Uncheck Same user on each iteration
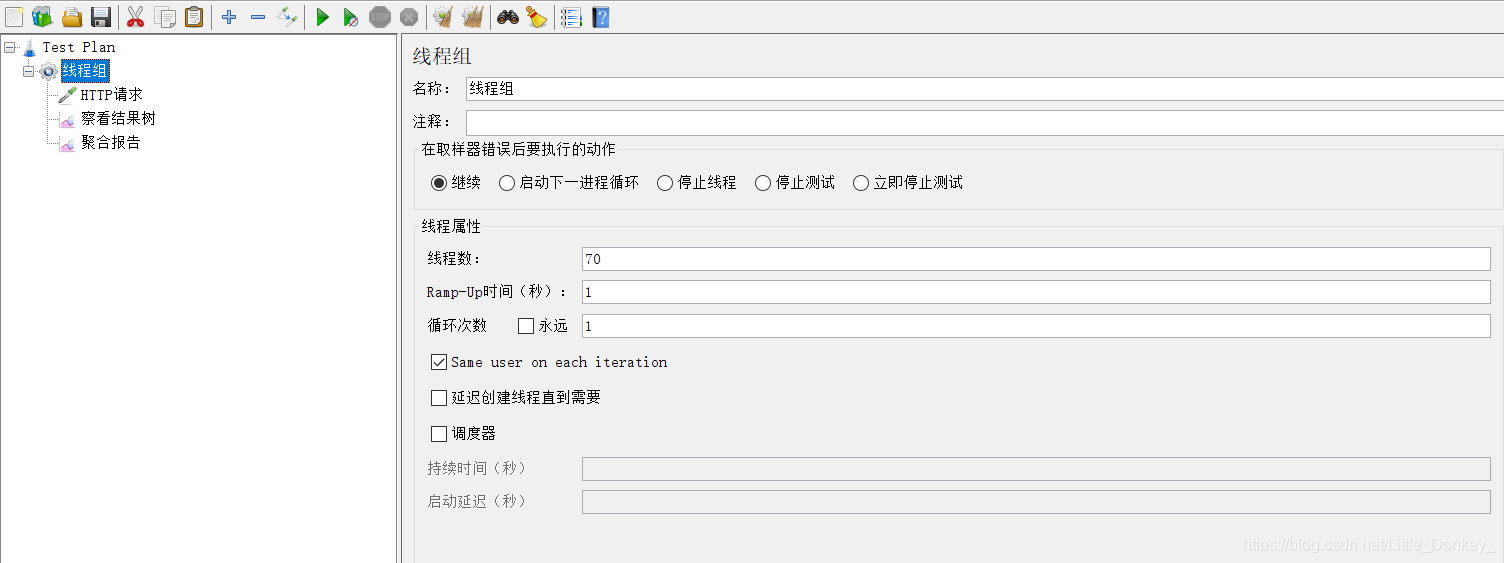Image resolution: width=1504 pixels, height=563 pixels. tap(439, 362)
